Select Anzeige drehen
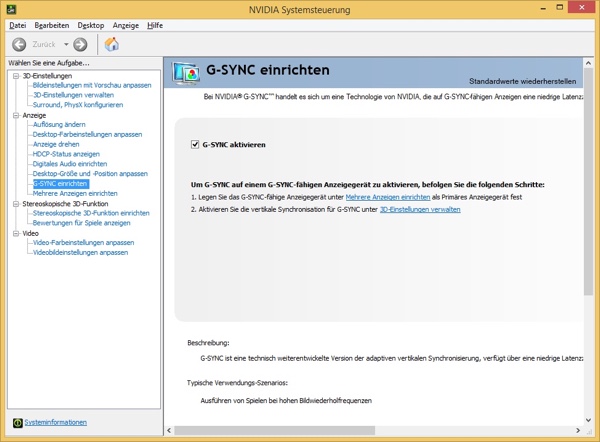This screenshot has height=442, width=600. coord(56,144)
